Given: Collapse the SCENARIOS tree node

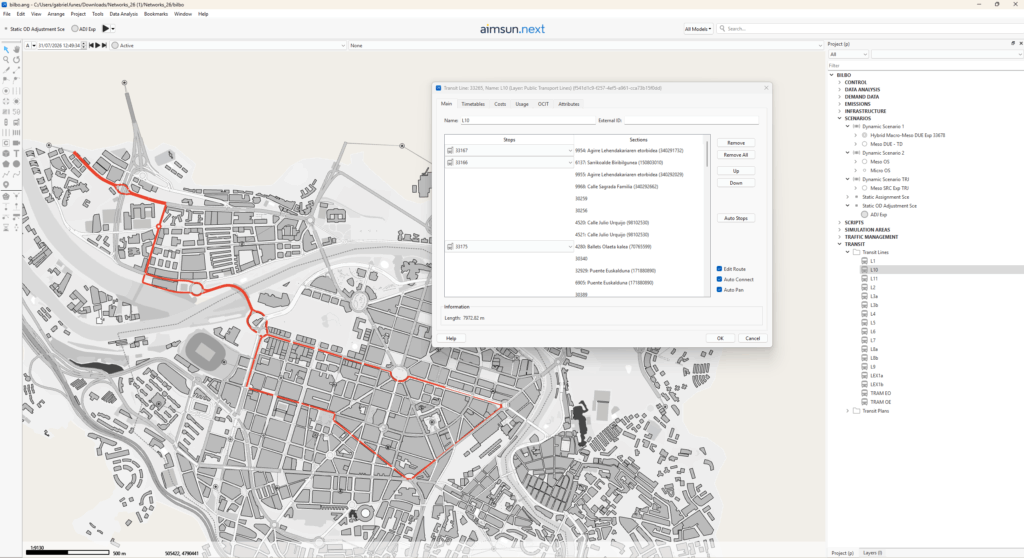Looking at the screenshot, I should tap(839, 118).
